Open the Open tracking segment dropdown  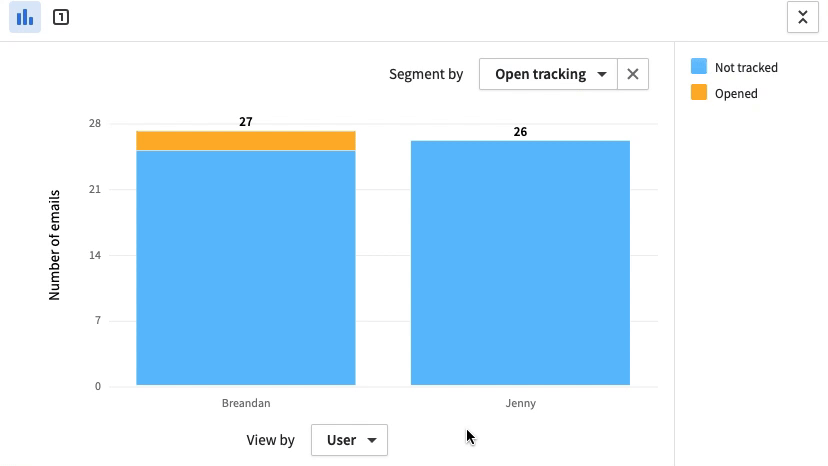[x=548, y=74]
